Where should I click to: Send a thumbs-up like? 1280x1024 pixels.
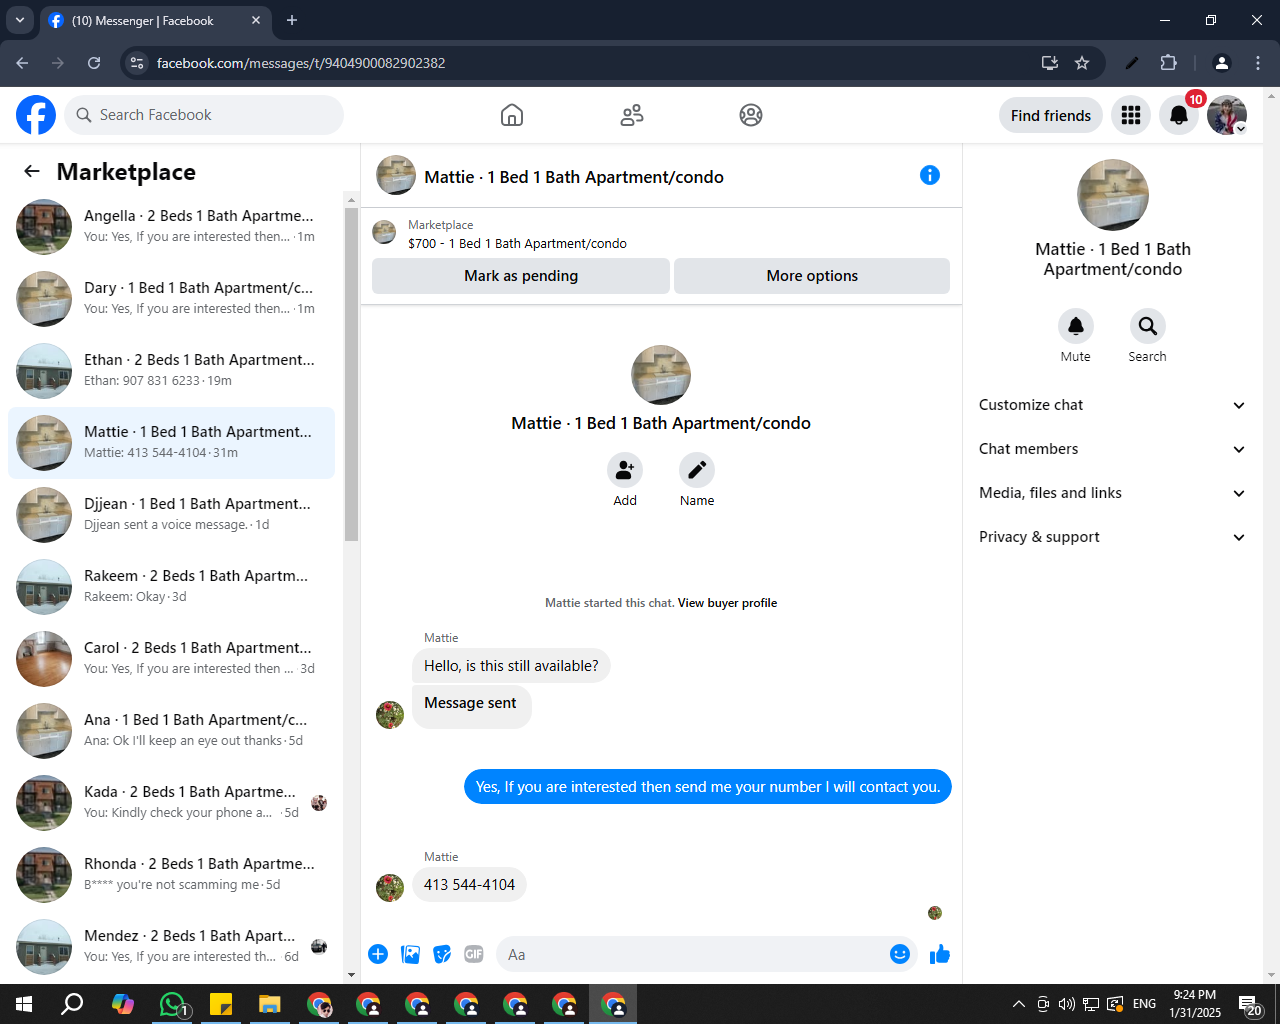click(940, 954)
